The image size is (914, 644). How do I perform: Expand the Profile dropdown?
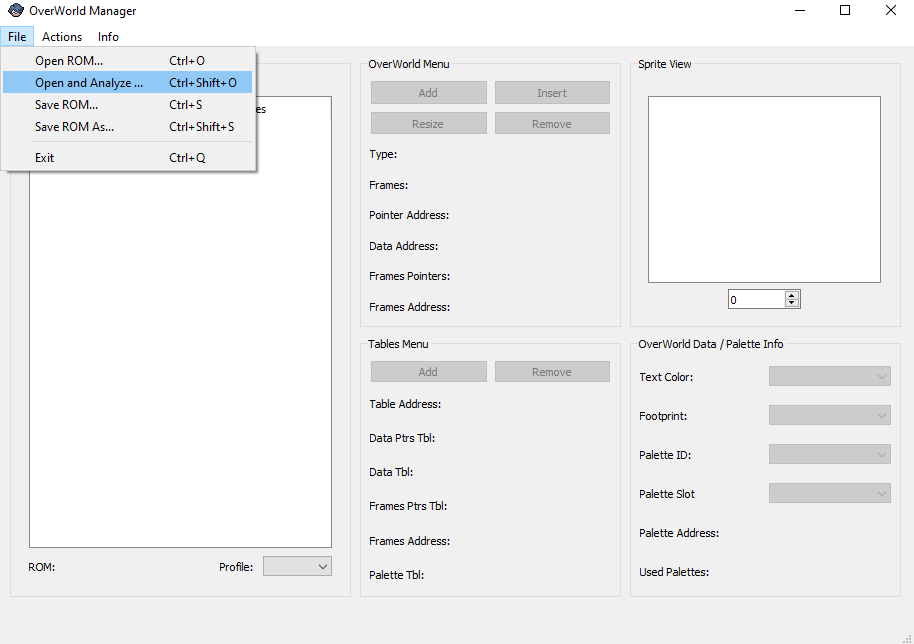[297, 566]
